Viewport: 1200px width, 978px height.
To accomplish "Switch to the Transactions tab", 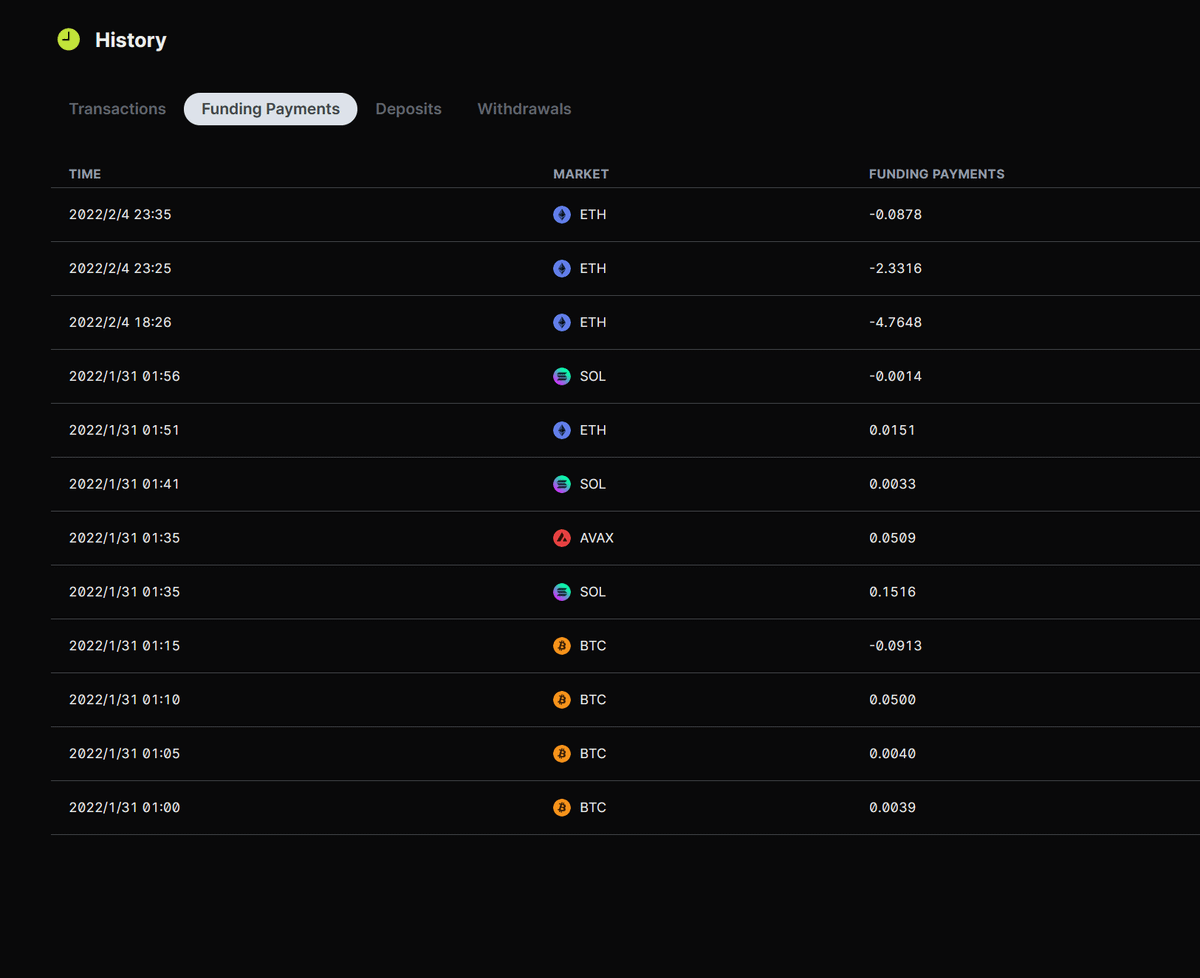I will pos(117,109).
